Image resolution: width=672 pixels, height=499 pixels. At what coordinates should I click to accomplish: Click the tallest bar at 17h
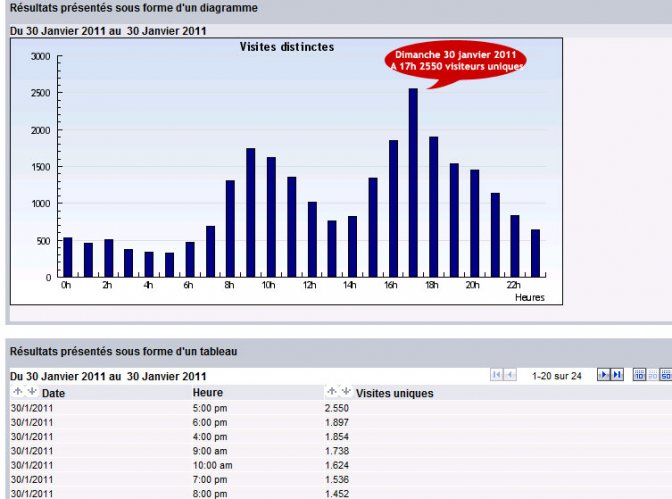[412, 182]
